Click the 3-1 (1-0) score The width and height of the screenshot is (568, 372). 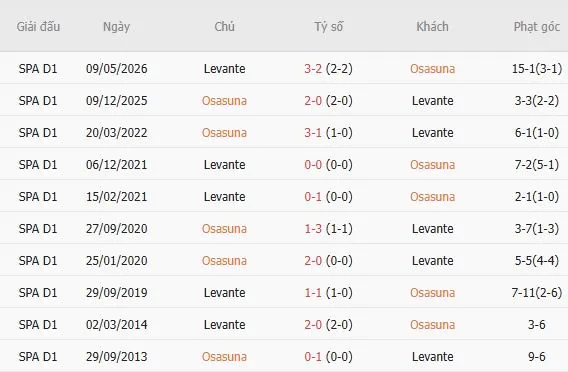pos(328,133)
